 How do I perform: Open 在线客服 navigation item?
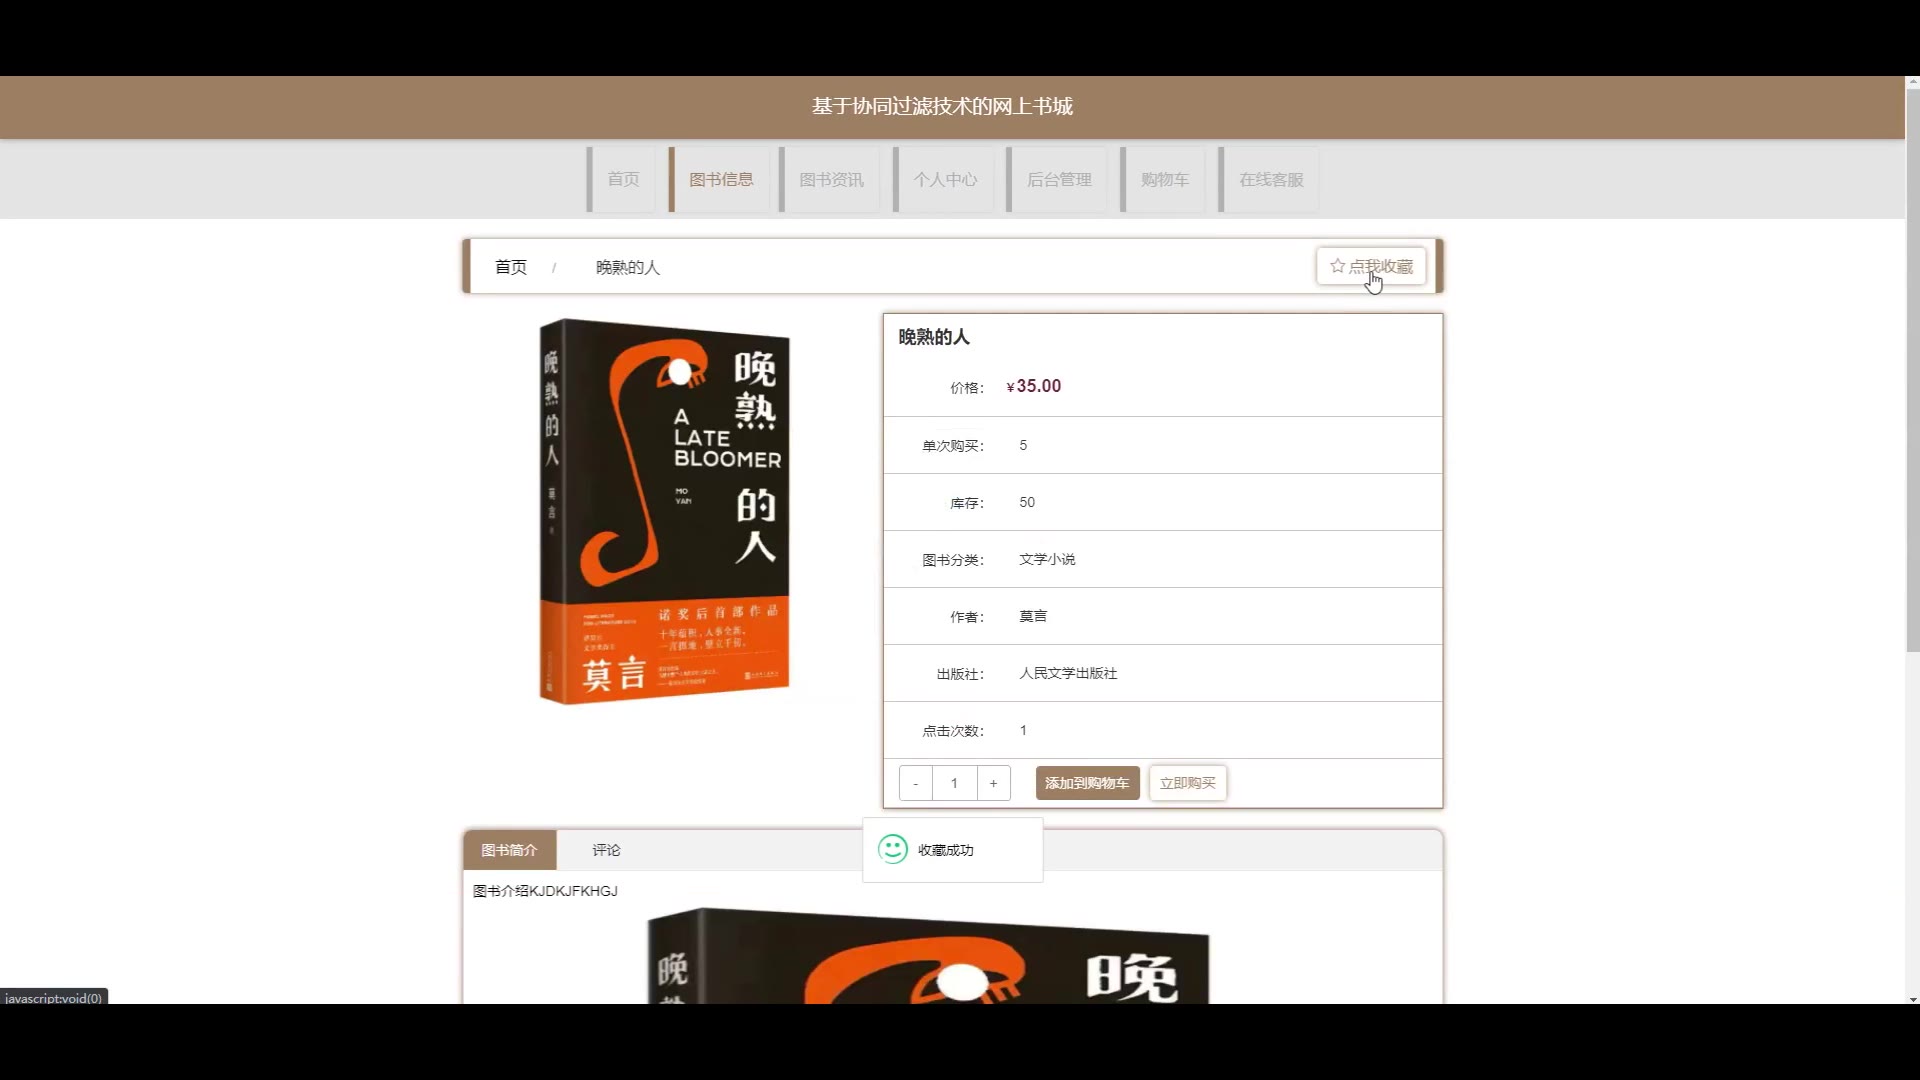(x=1271, y=179)
